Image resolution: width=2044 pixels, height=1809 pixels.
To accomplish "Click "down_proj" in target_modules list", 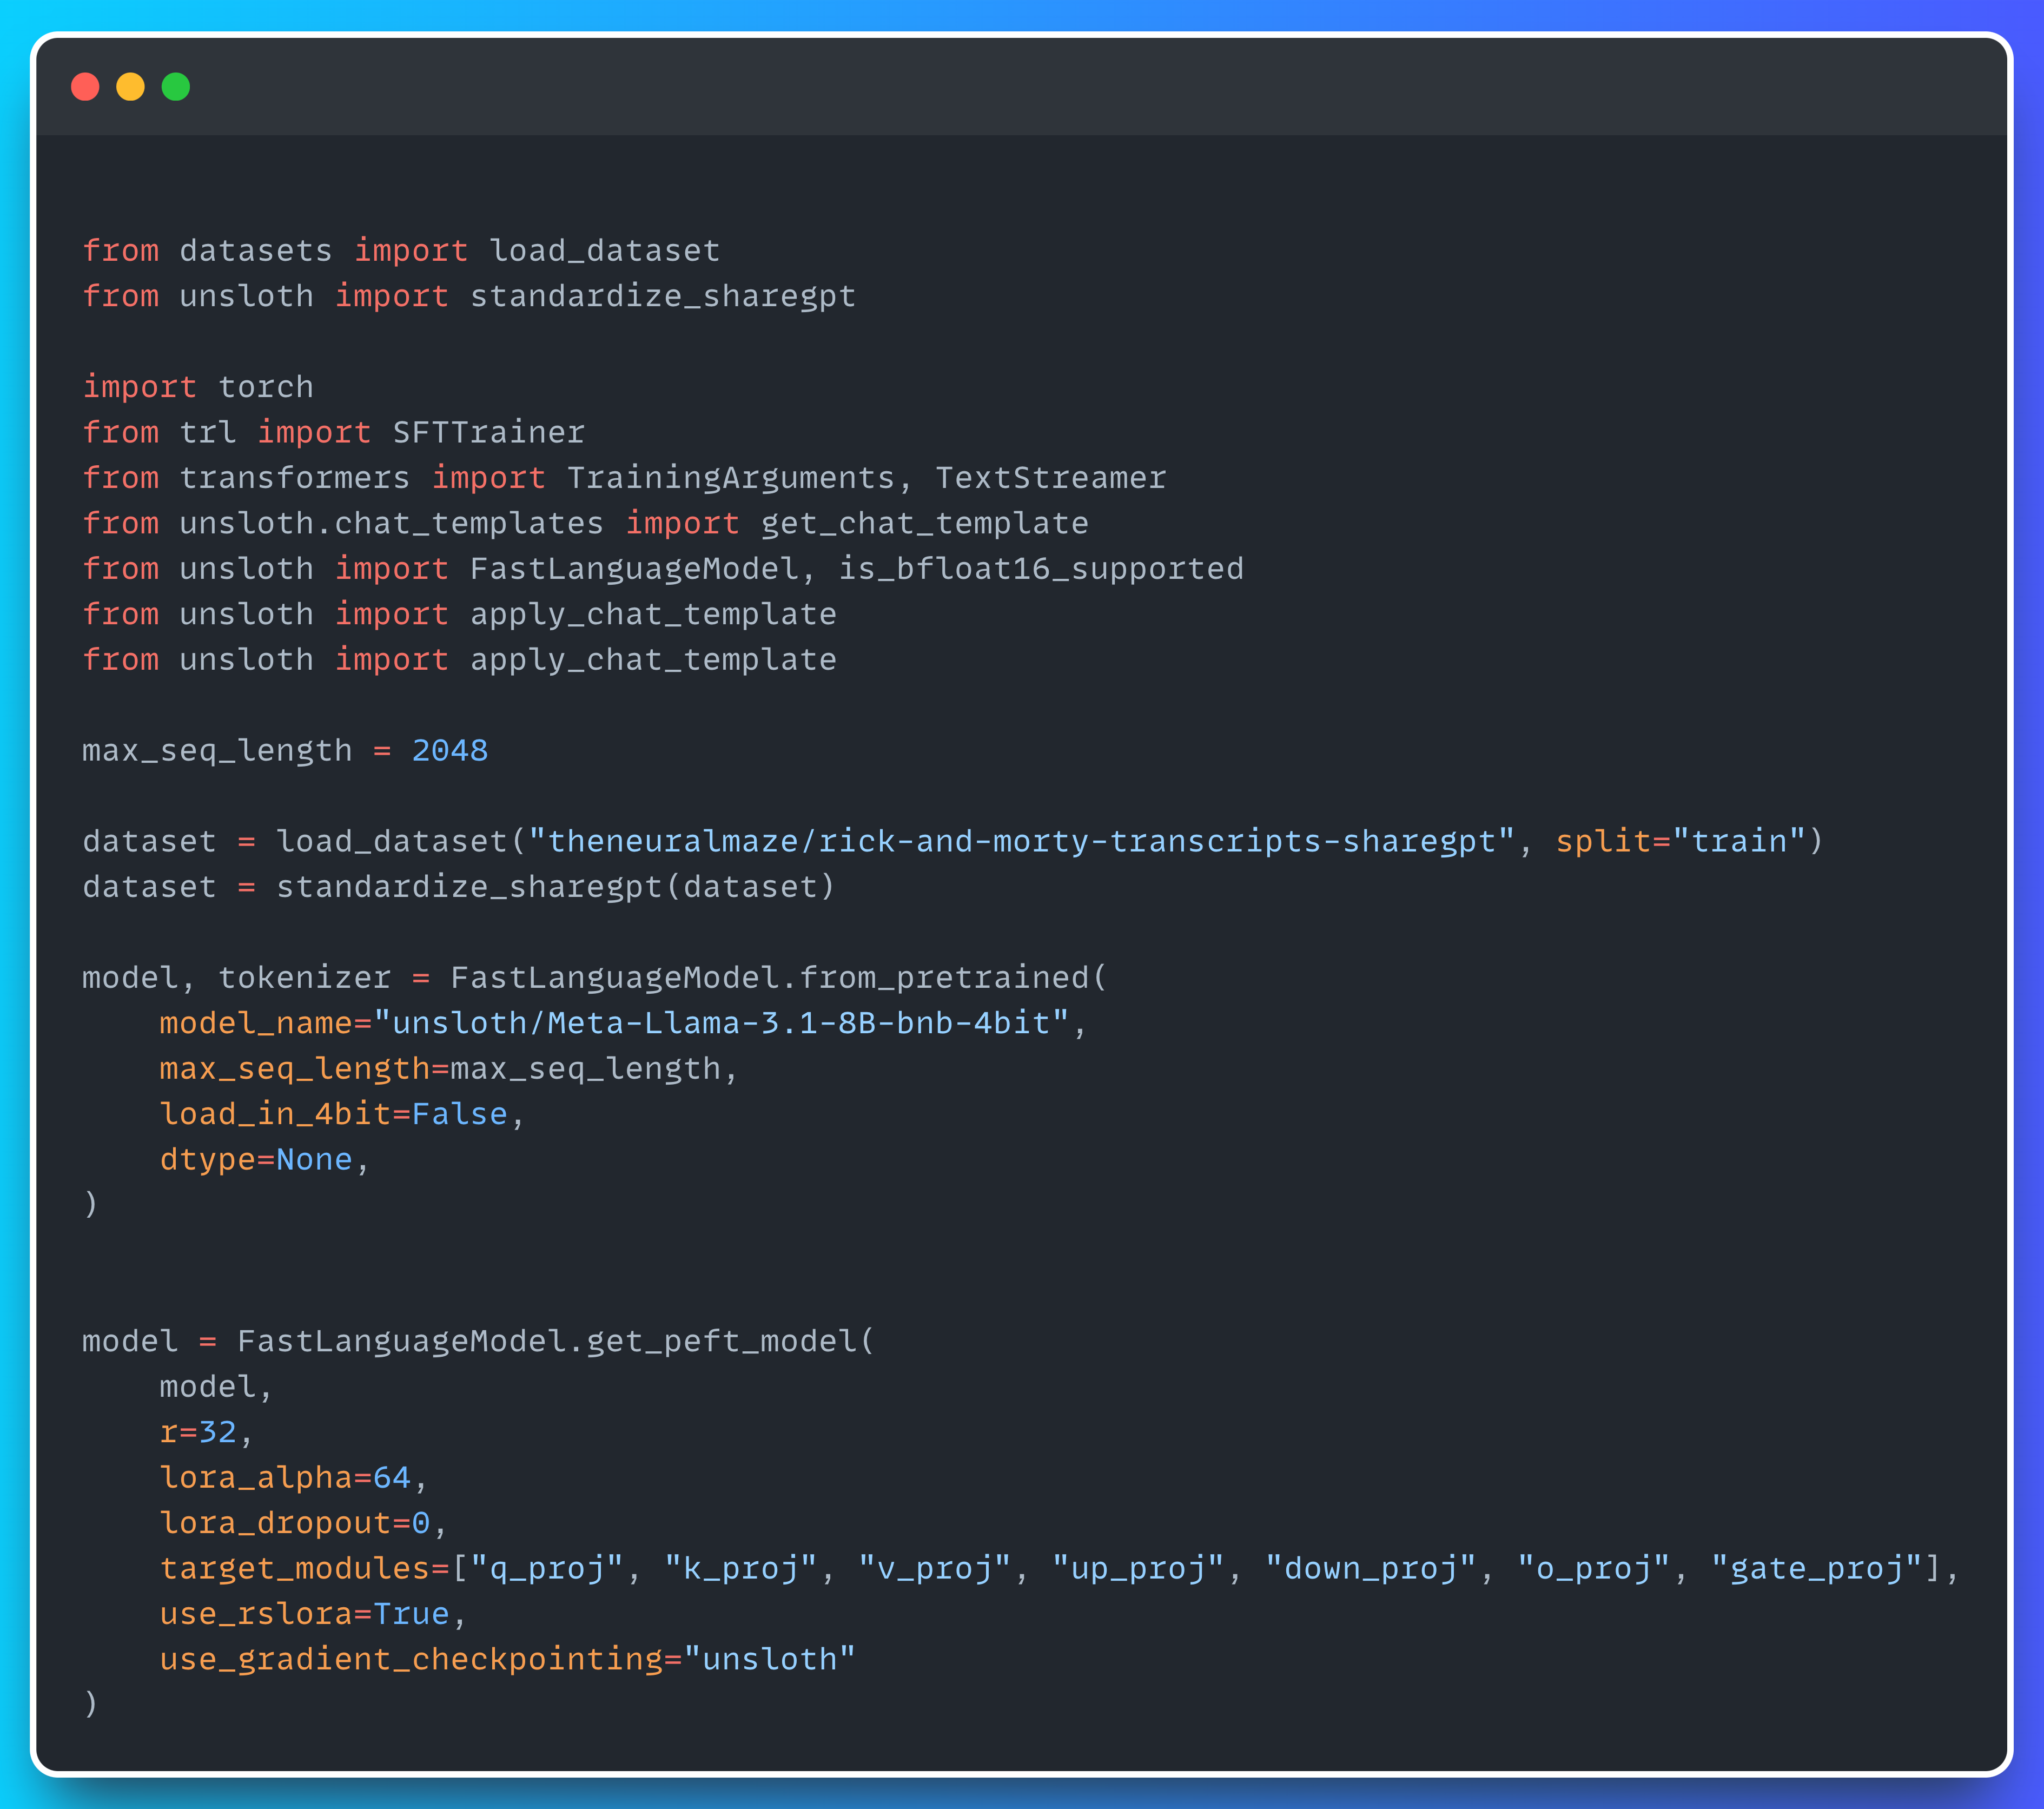I will [1371, 1569].
